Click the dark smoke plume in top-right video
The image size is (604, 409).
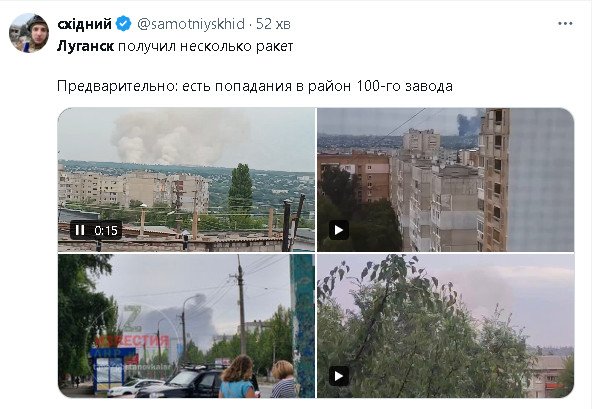tap(469, 122)
